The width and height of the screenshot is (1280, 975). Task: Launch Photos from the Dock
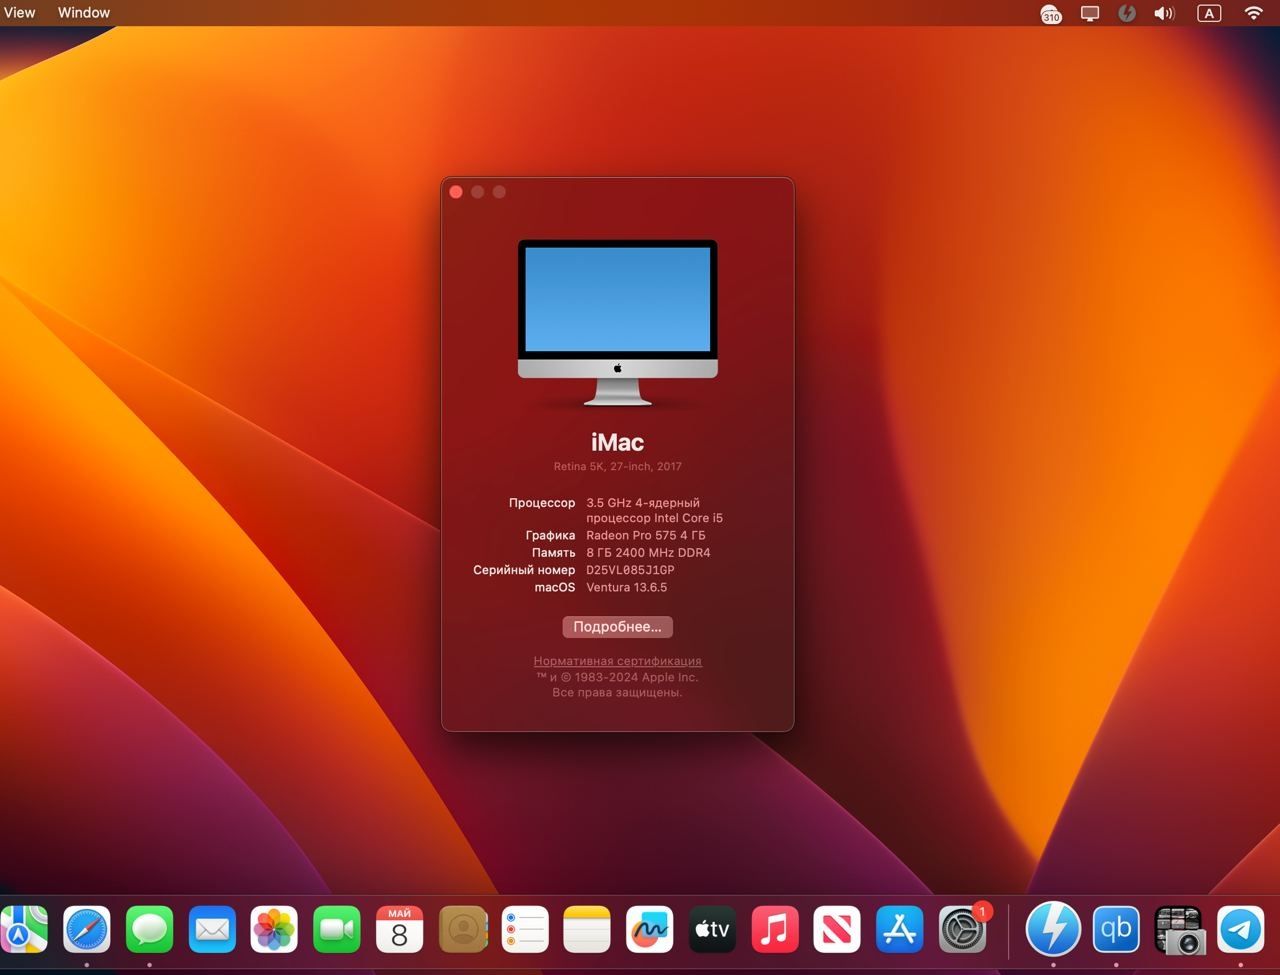click(274, 930)
